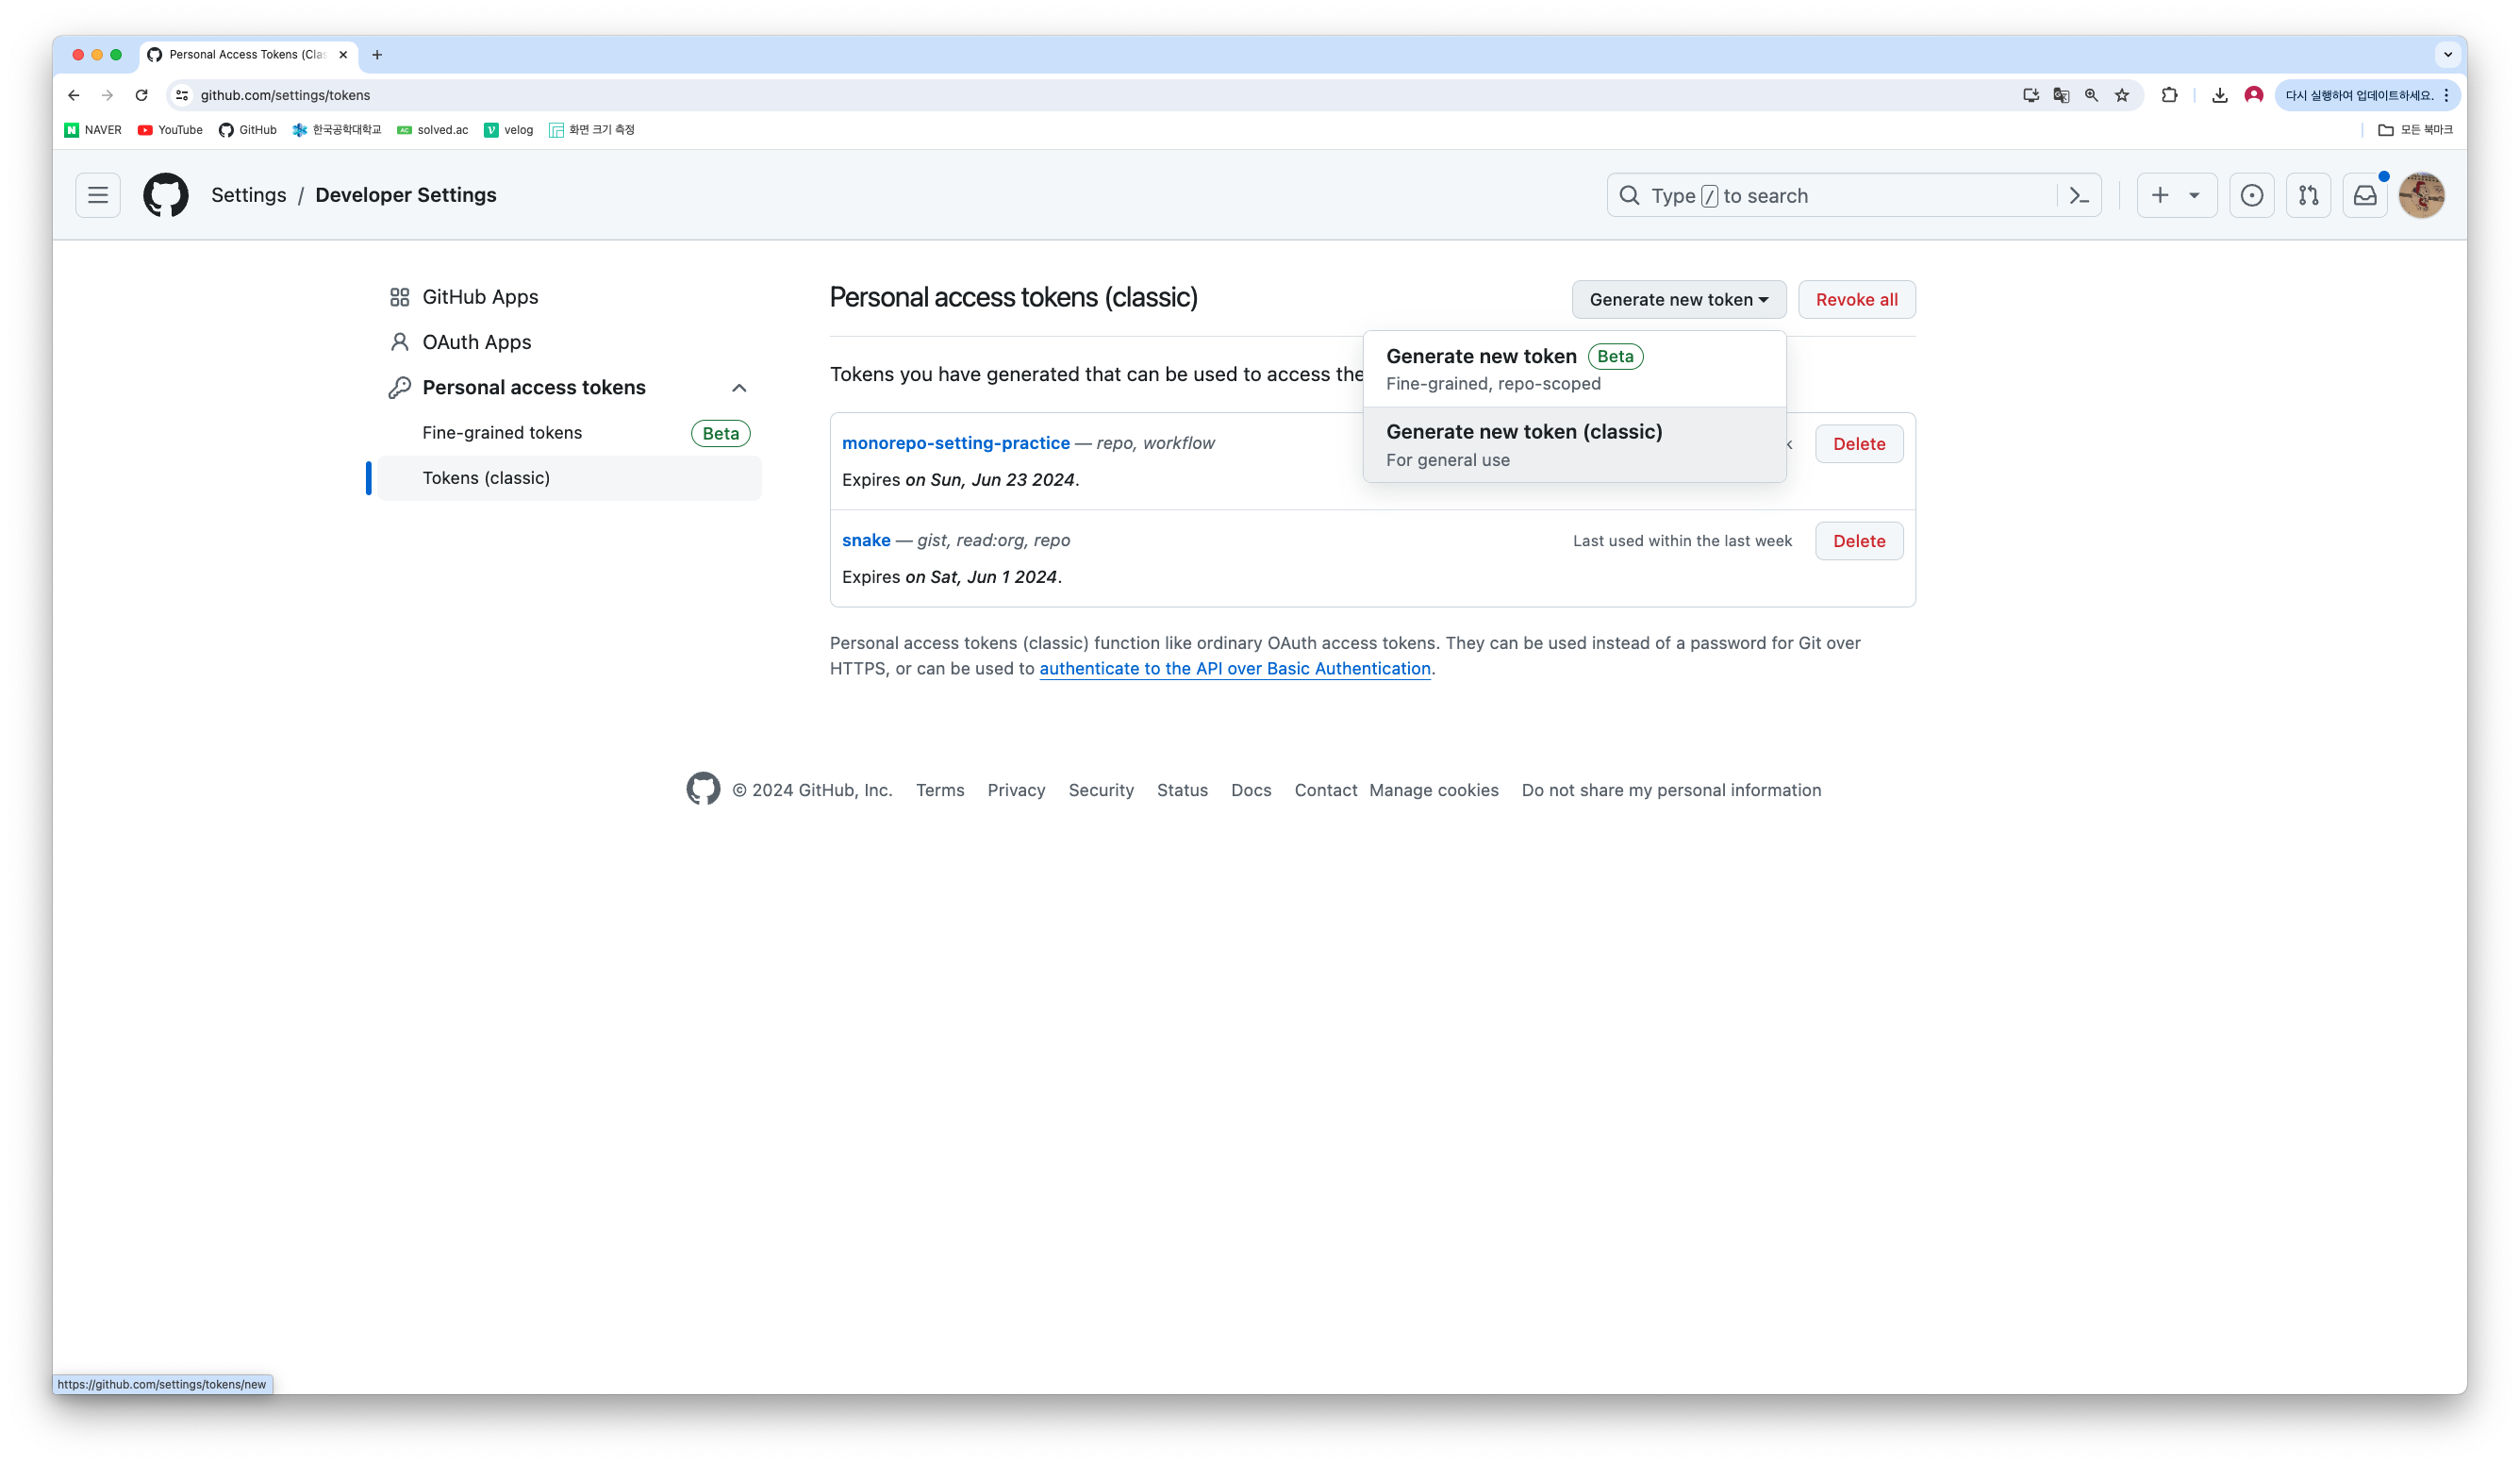Image resolution: width=2520 pixels, height=1464 pixels.
Task: Click the Revoke all button
Action: tap(1856, 300)
